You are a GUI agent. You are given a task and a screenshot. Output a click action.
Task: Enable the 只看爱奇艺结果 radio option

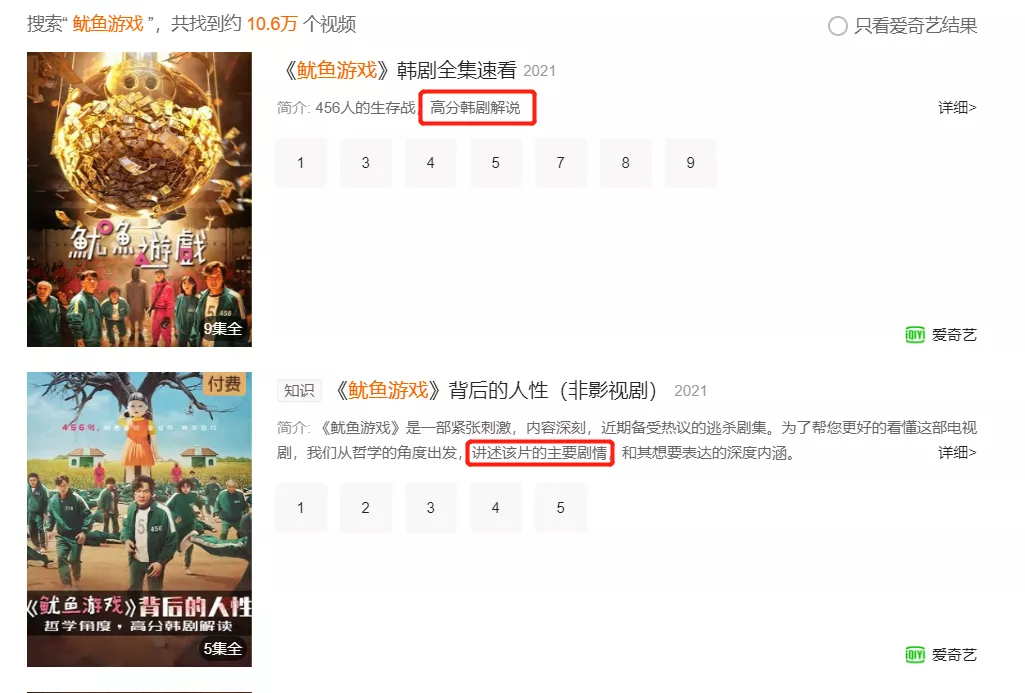point(837,26)
